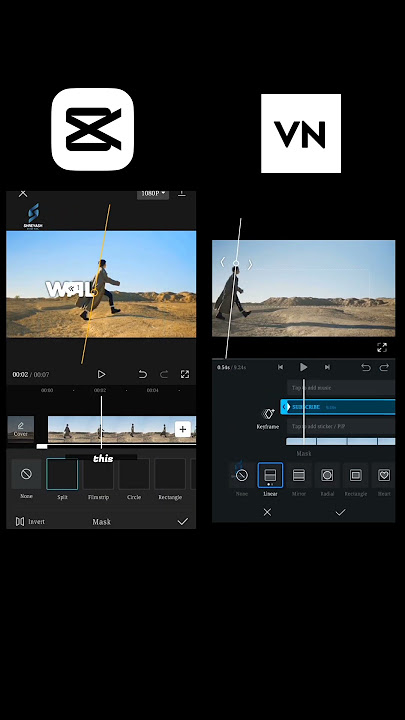Select the SUBSCRIBE text clip in VN
The image size is (405, 720).
tap(338, 407)
